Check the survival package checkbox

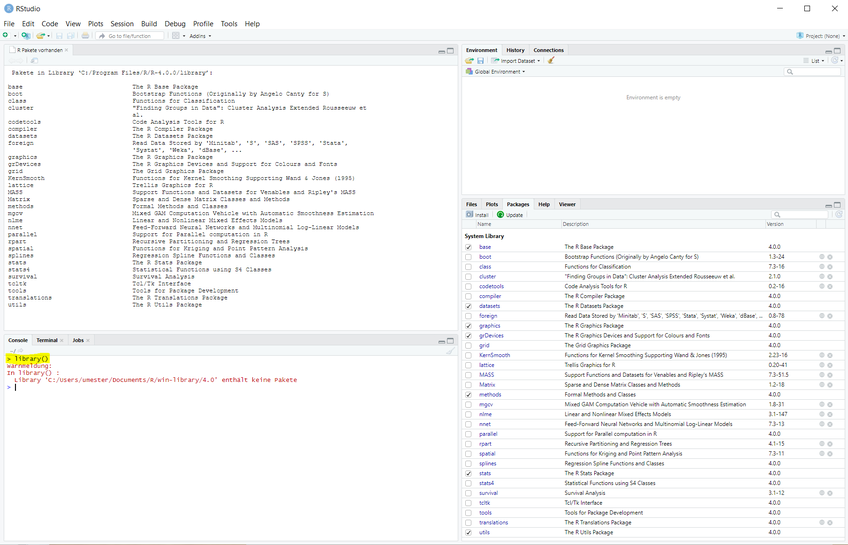coord(468,493)
